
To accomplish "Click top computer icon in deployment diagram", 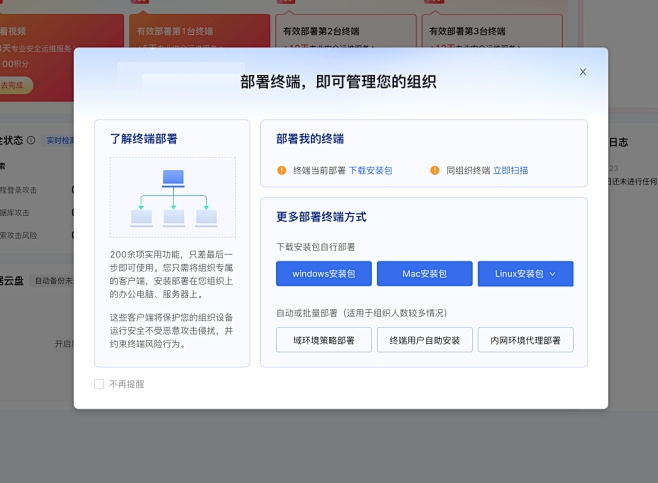I will (x=174, y=178).
